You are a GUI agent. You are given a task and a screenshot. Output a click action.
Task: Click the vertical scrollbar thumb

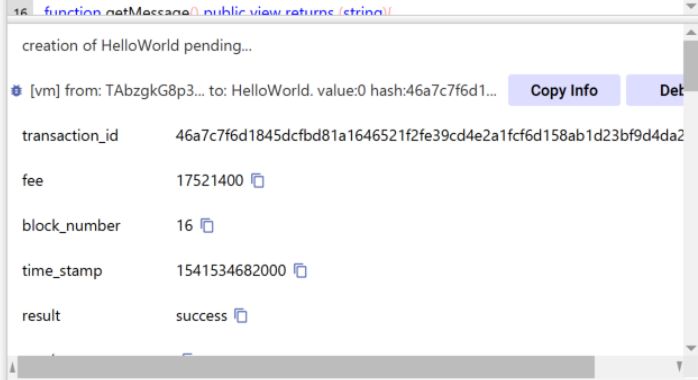[x=691, y=65]
